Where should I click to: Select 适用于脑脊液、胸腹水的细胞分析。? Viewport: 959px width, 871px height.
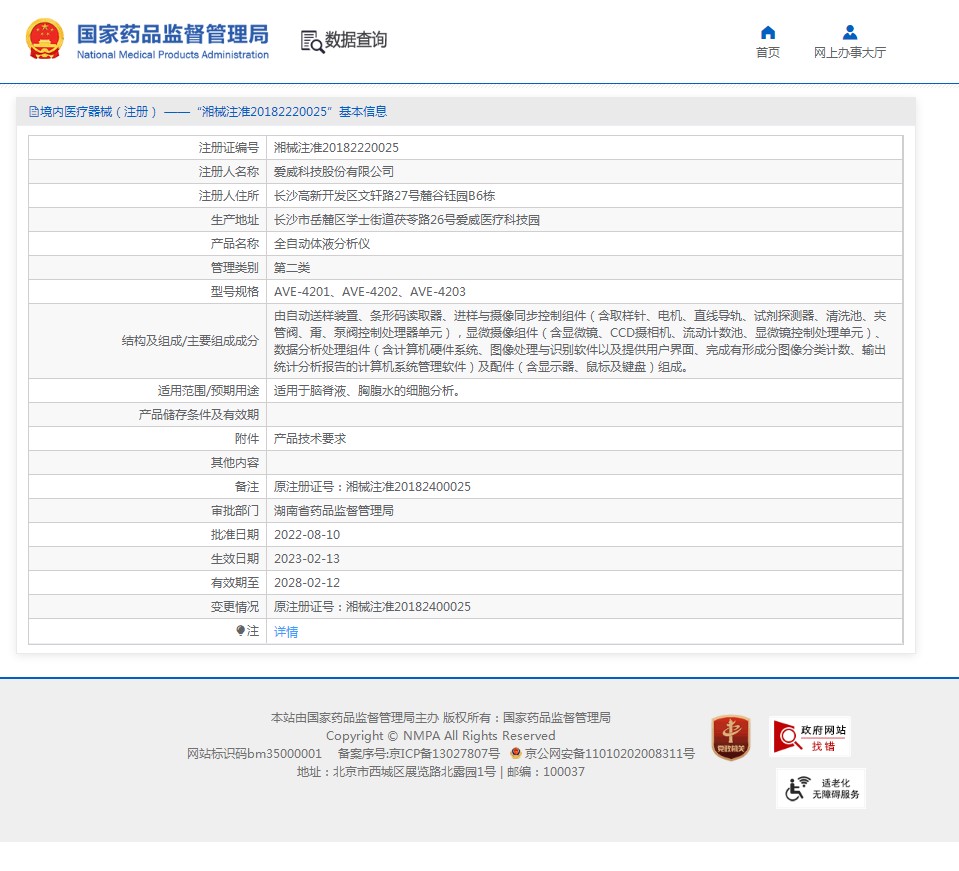[x=367, y=390]
